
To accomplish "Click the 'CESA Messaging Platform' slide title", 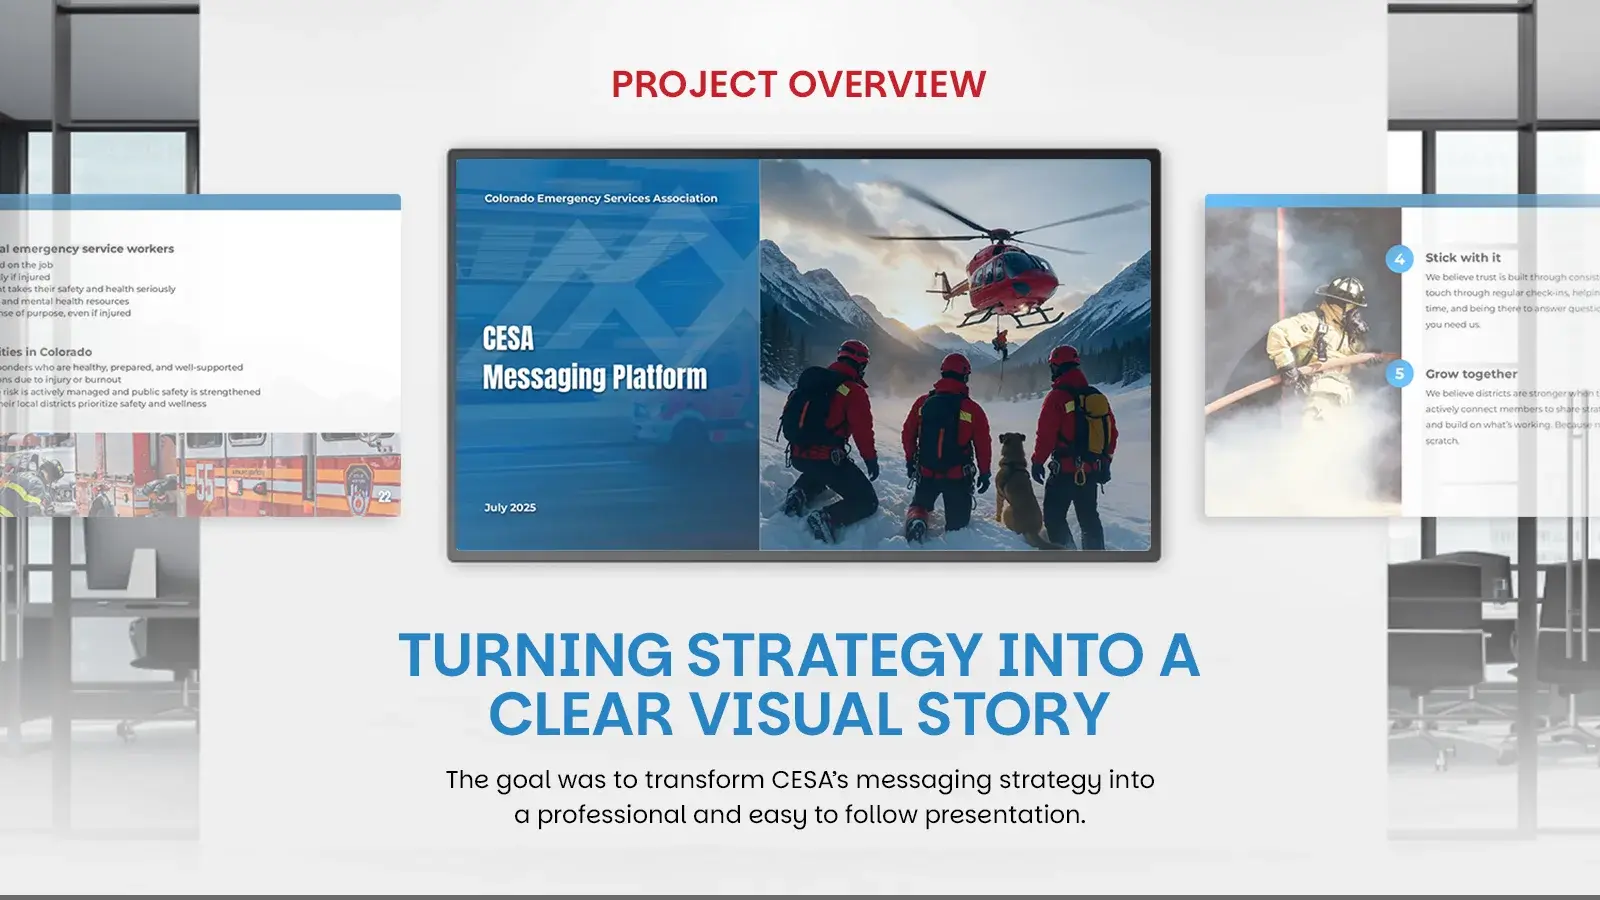I will tap(595, 358).
